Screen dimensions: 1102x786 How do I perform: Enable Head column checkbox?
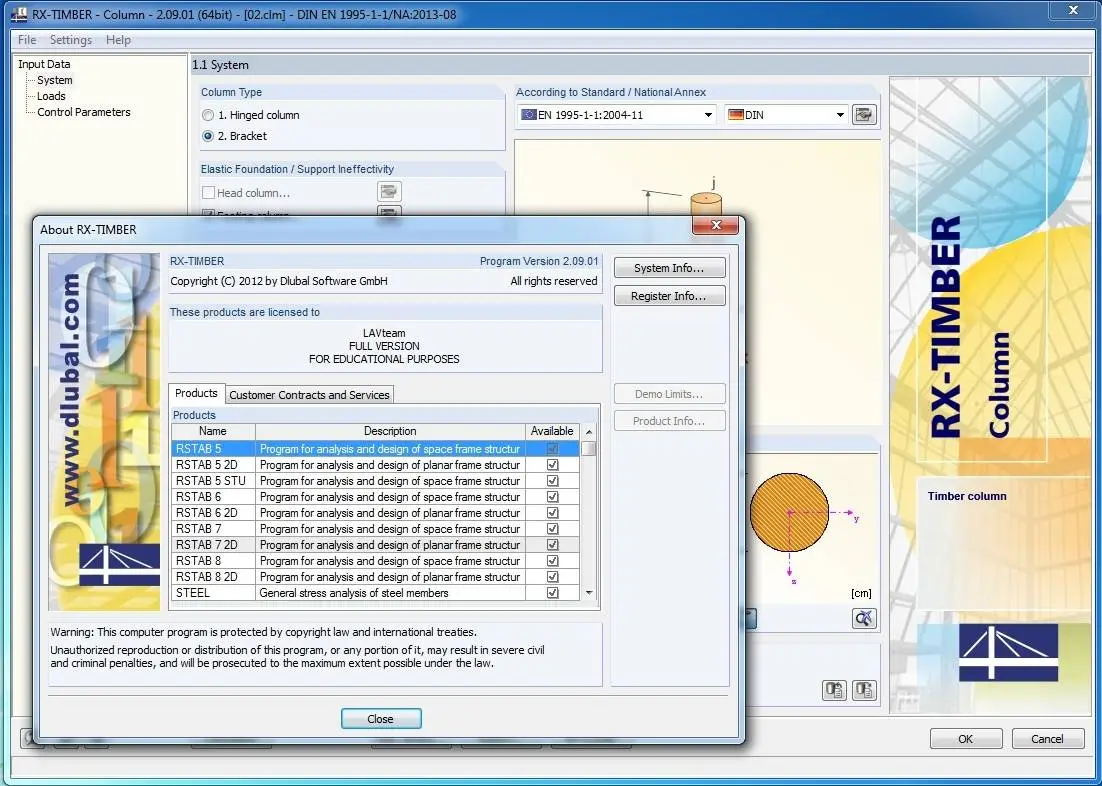(208, 193)
